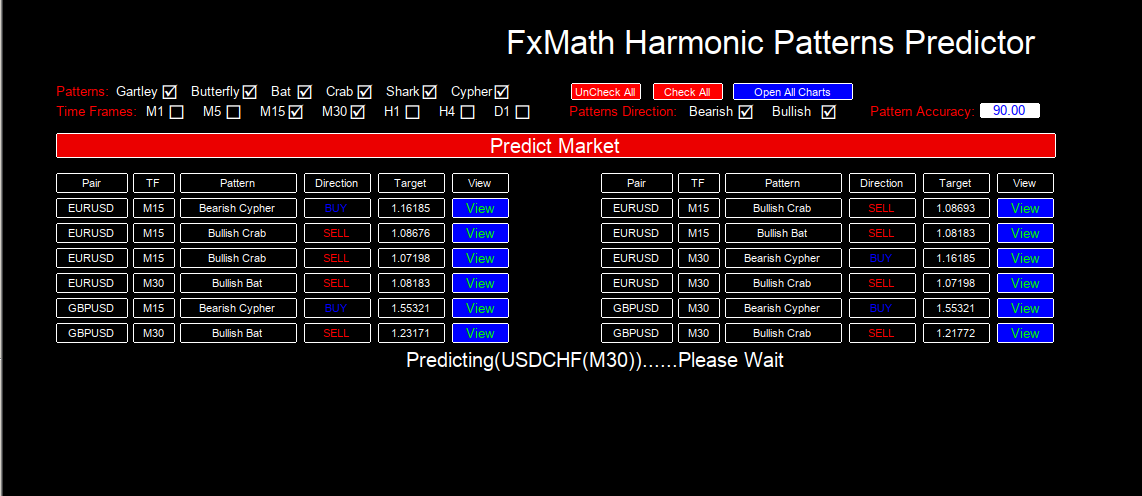The width and height of the screenshot is (1142, 496).
Task: Toggle the Shark pattern checkbox
Action: coord(430,92)
